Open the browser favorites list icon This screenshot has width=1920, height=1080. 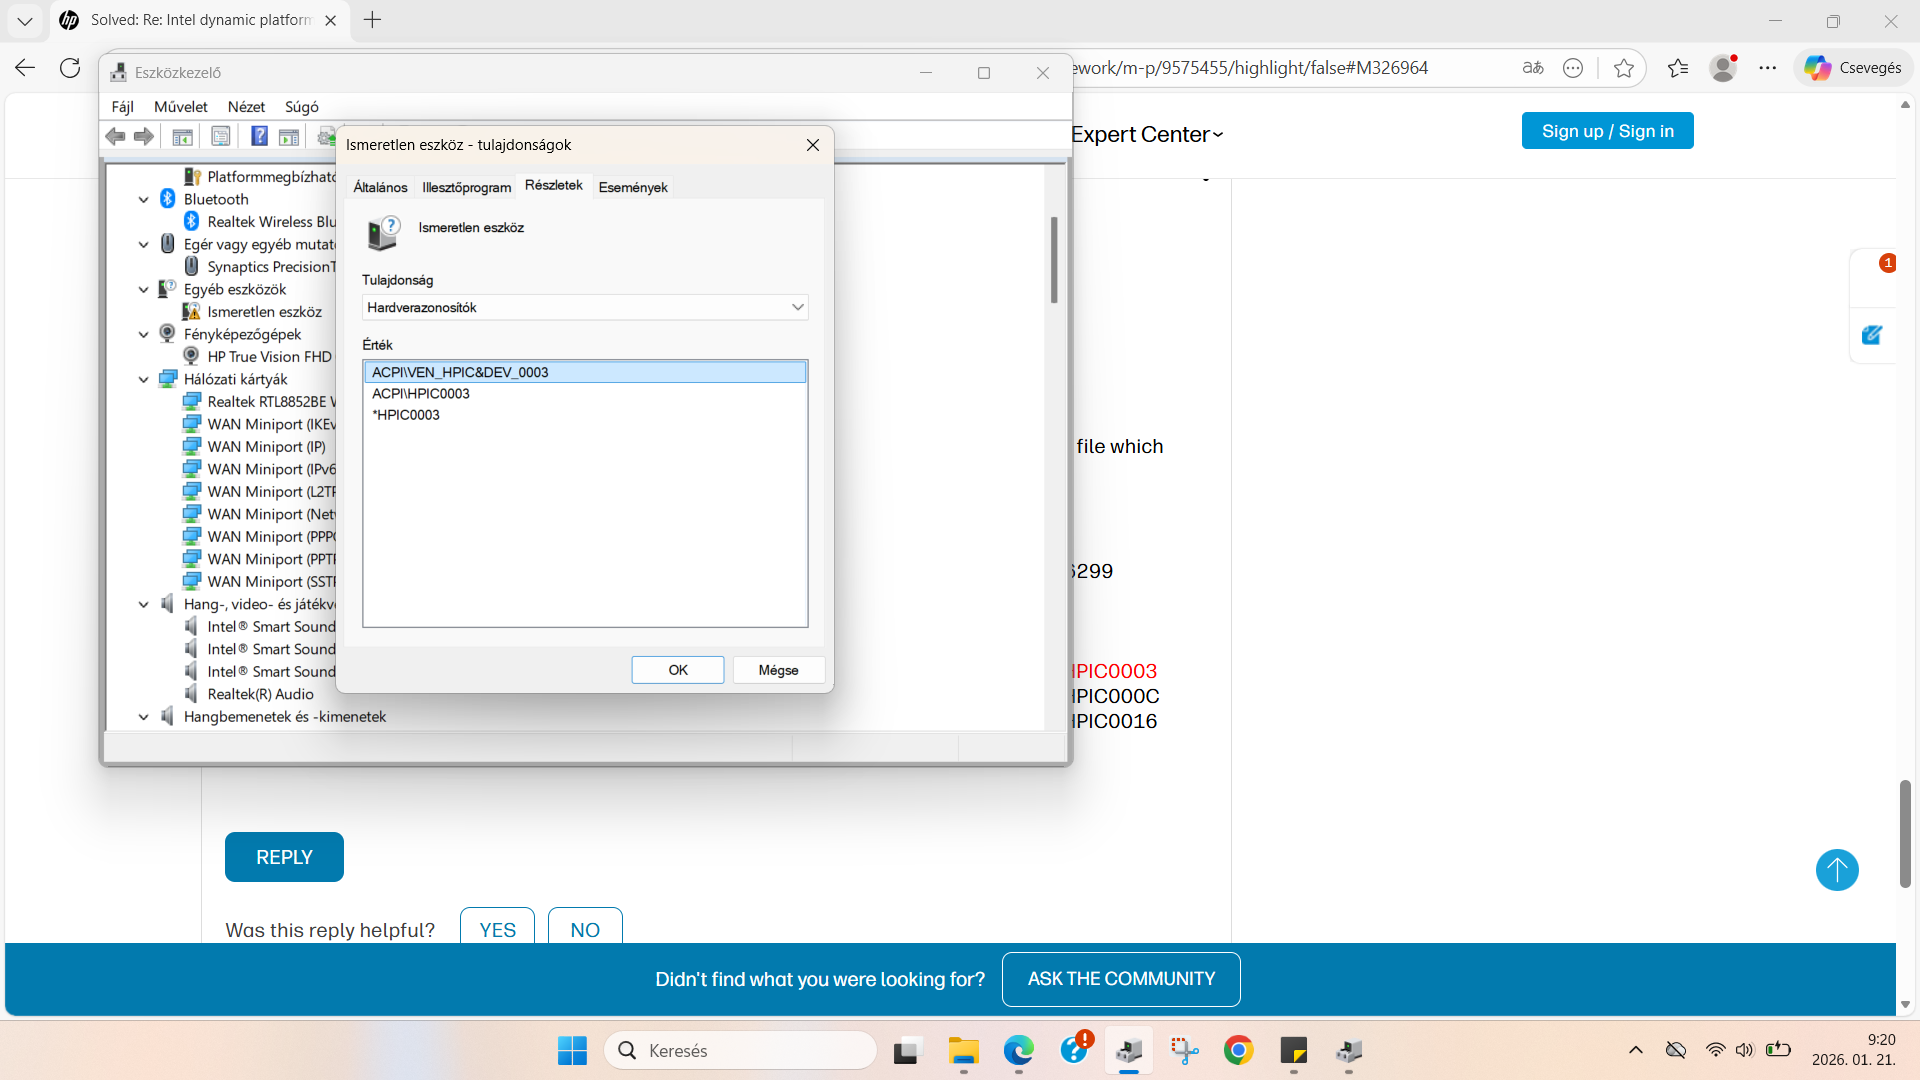coord(1678,68)
